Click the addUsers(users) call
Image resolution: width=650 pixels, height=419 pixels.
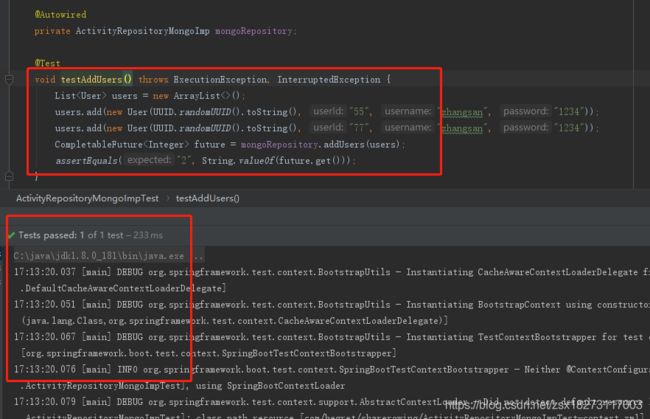361,144
